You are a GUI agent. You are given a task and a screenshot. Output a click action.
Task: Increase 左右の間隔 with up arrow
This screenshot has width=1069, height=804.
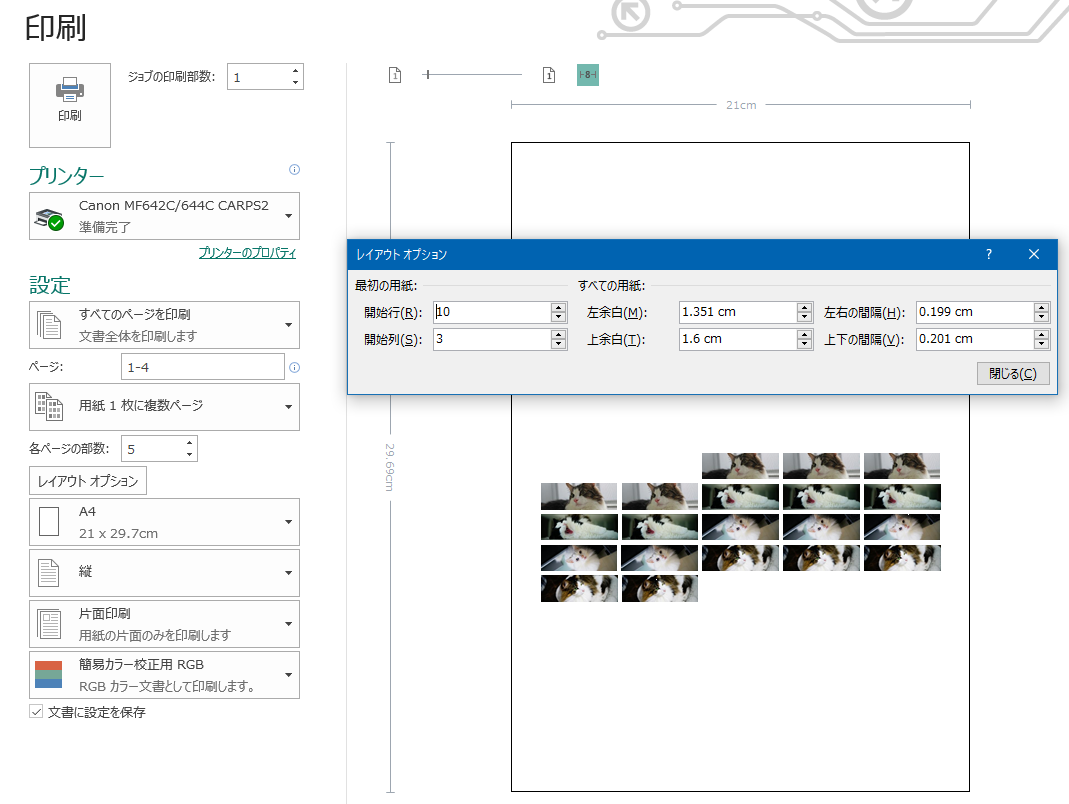[1041, 308]
